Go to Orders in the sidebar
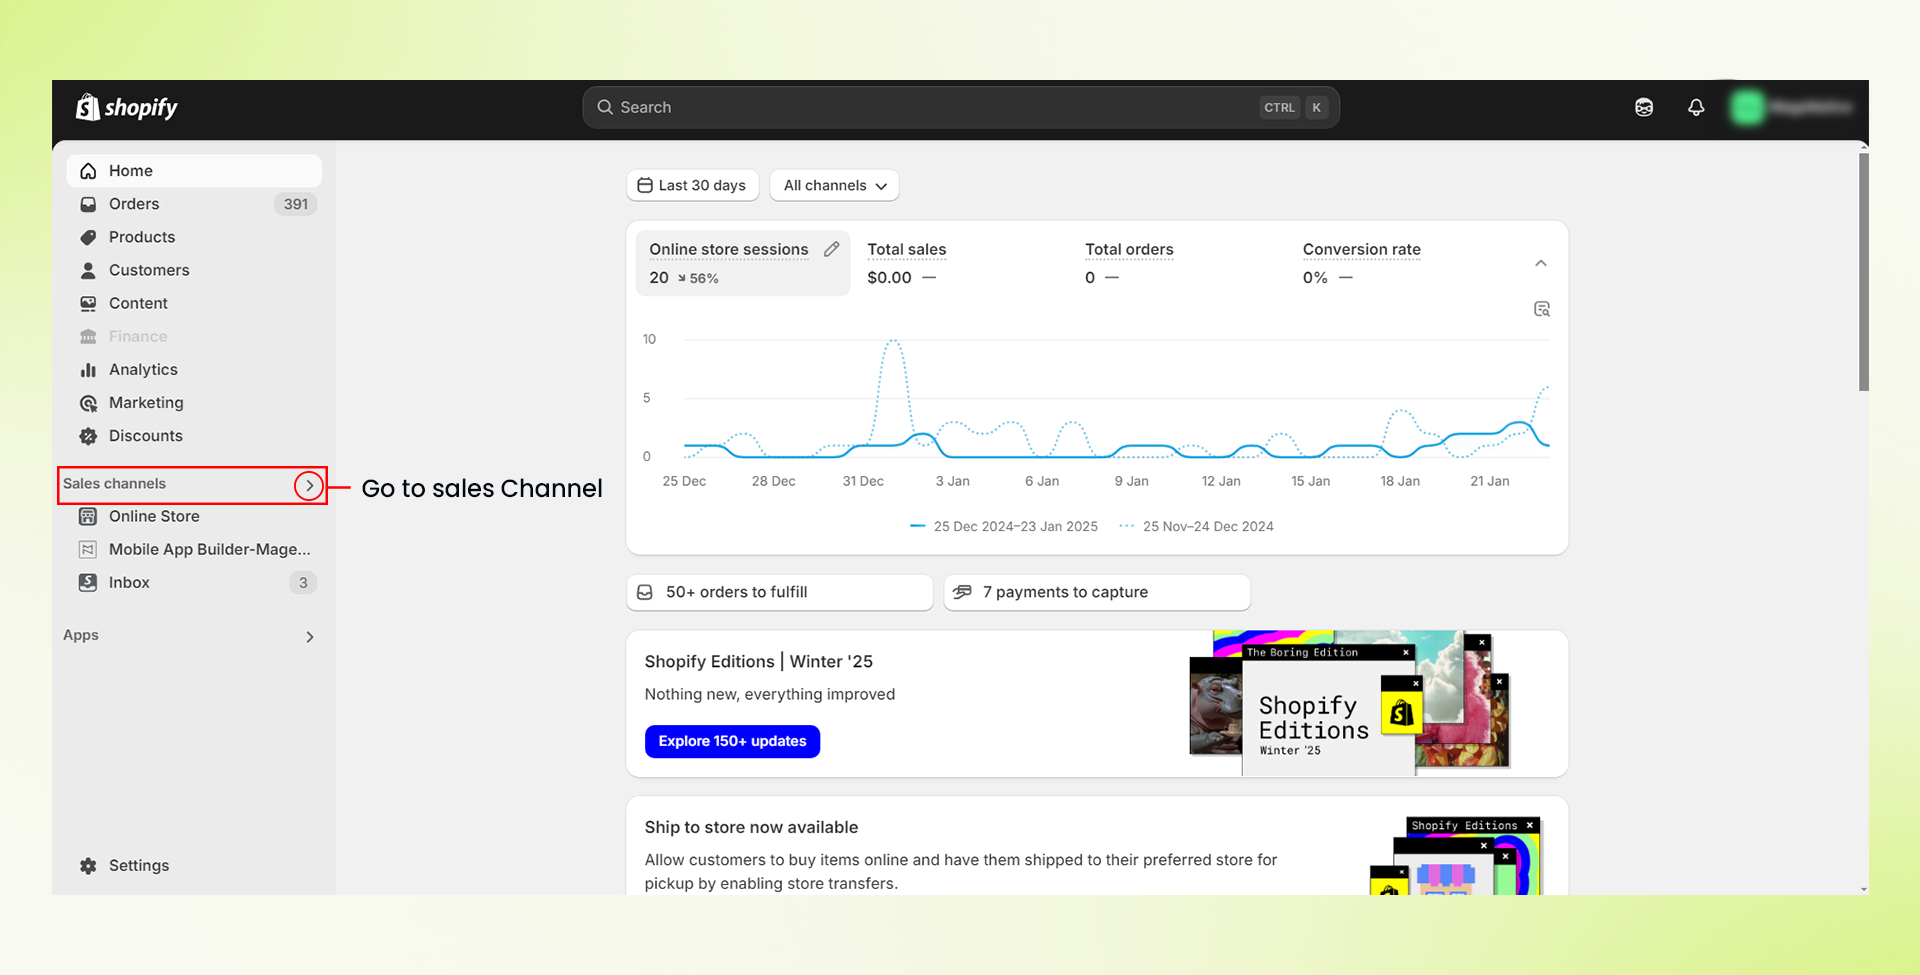1920x975 pixels. (134, 204)
